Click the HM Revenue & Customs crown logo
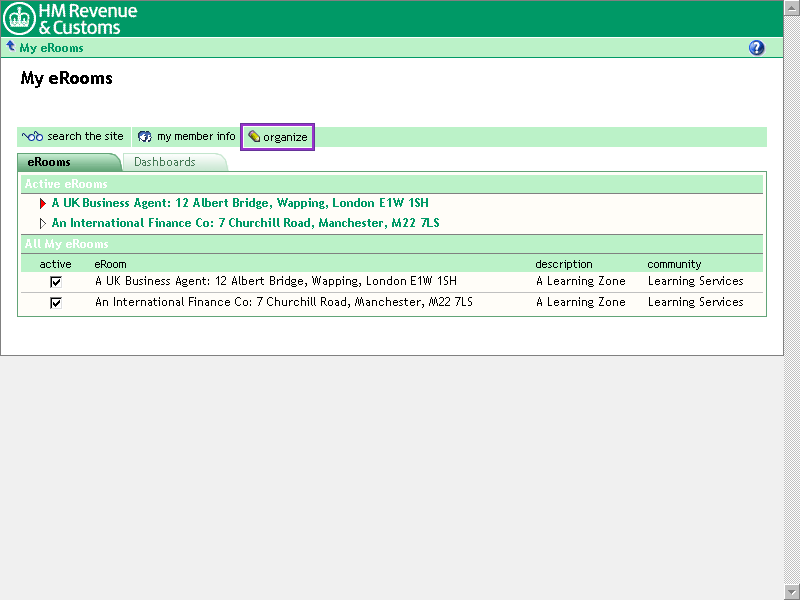 19,19
